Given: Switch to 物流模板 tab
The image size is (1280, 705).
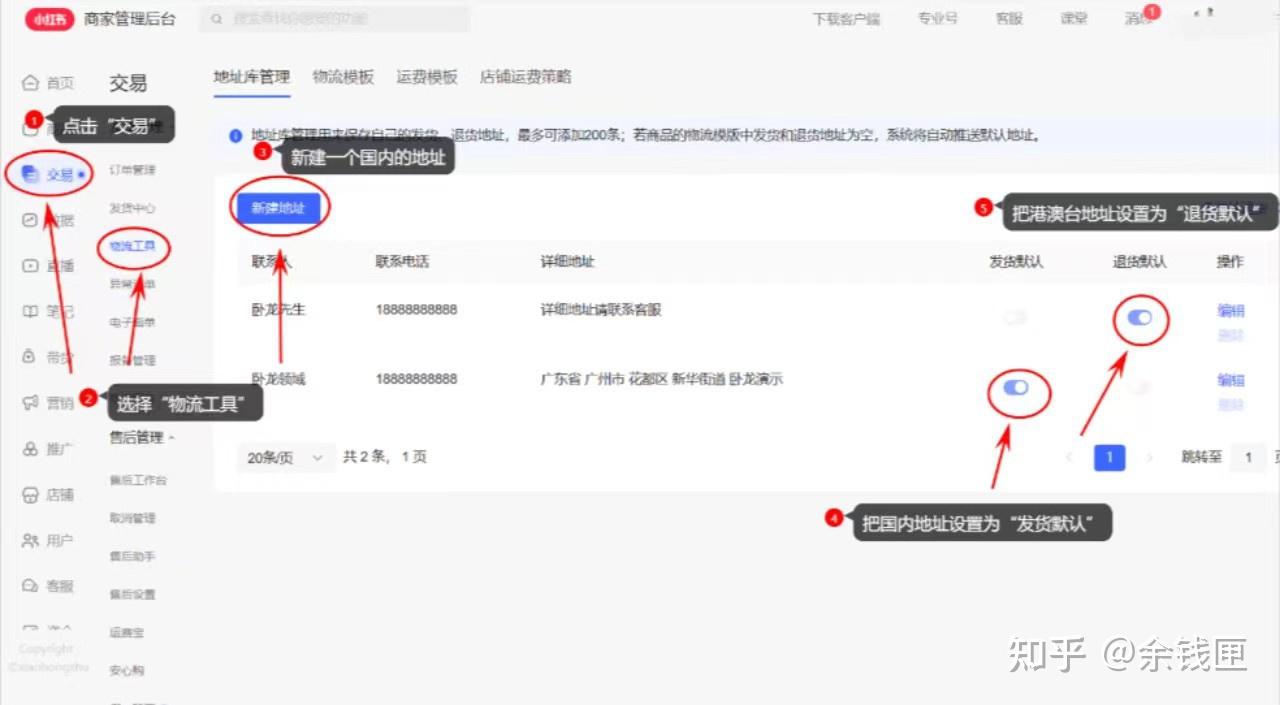Looking at the screenshot, I should tap(343, 77).
